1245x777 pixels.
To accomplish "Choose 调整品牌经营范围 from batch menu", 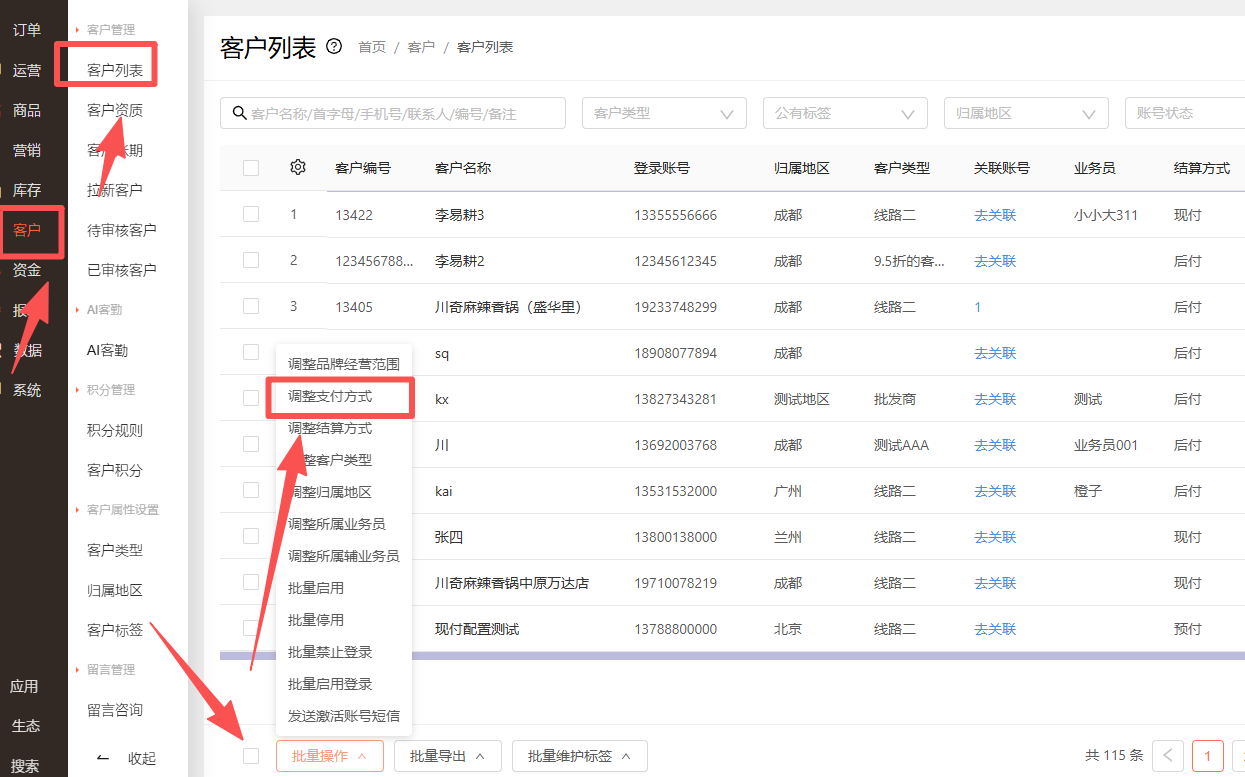I will click(x=344, y=364).
